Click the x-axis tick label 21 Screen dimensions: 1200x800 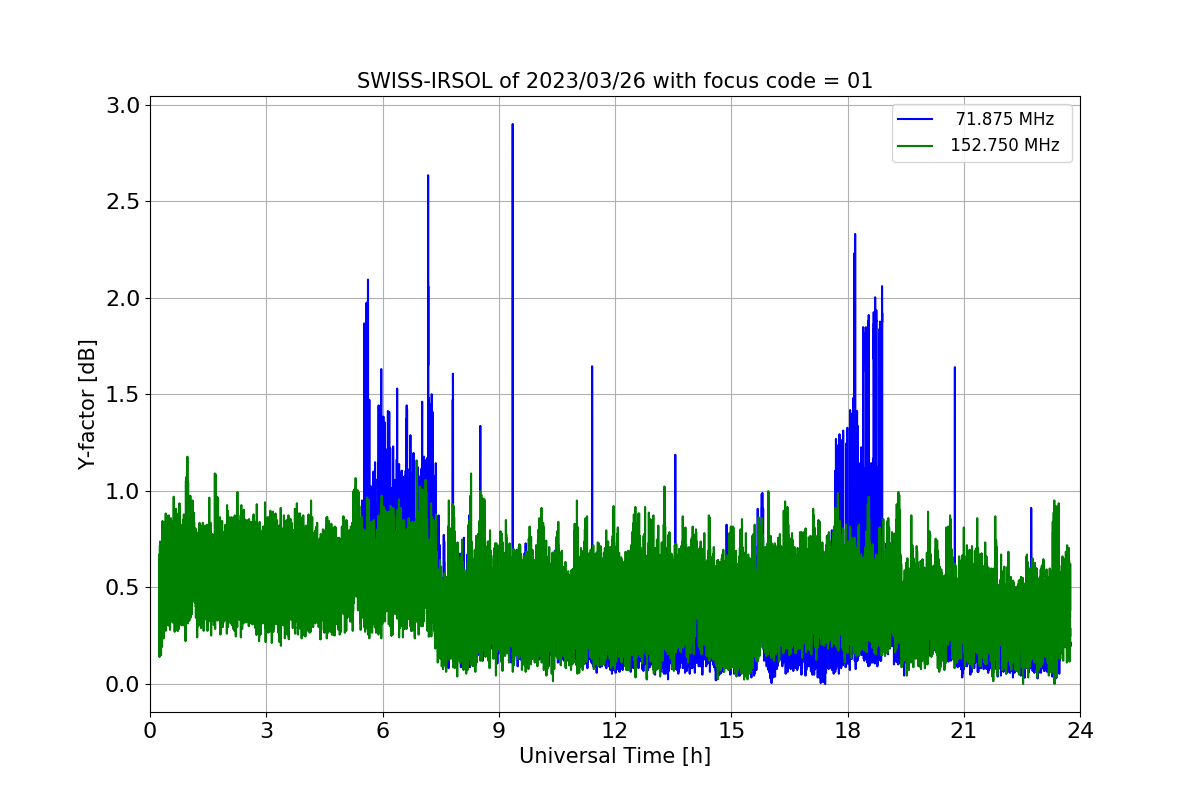964,730
